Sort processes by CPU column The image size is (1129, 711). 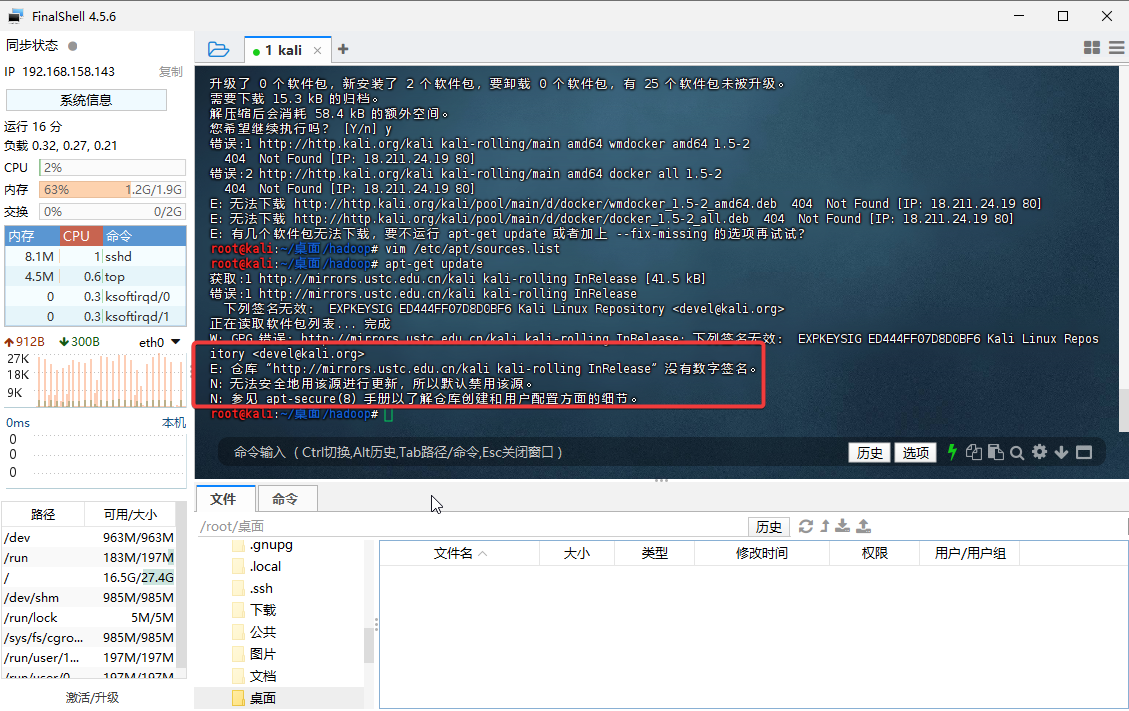[x=80, y=236]
